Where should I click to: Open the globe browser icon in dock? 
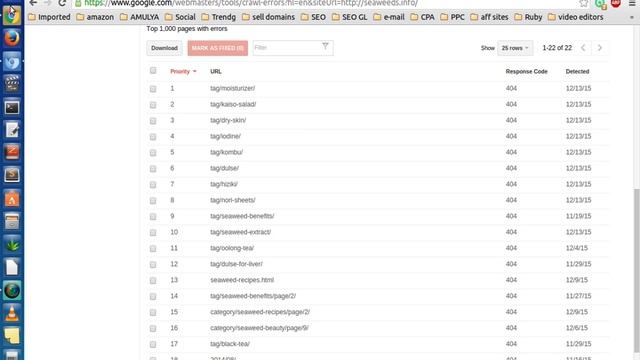pos(12,291)
